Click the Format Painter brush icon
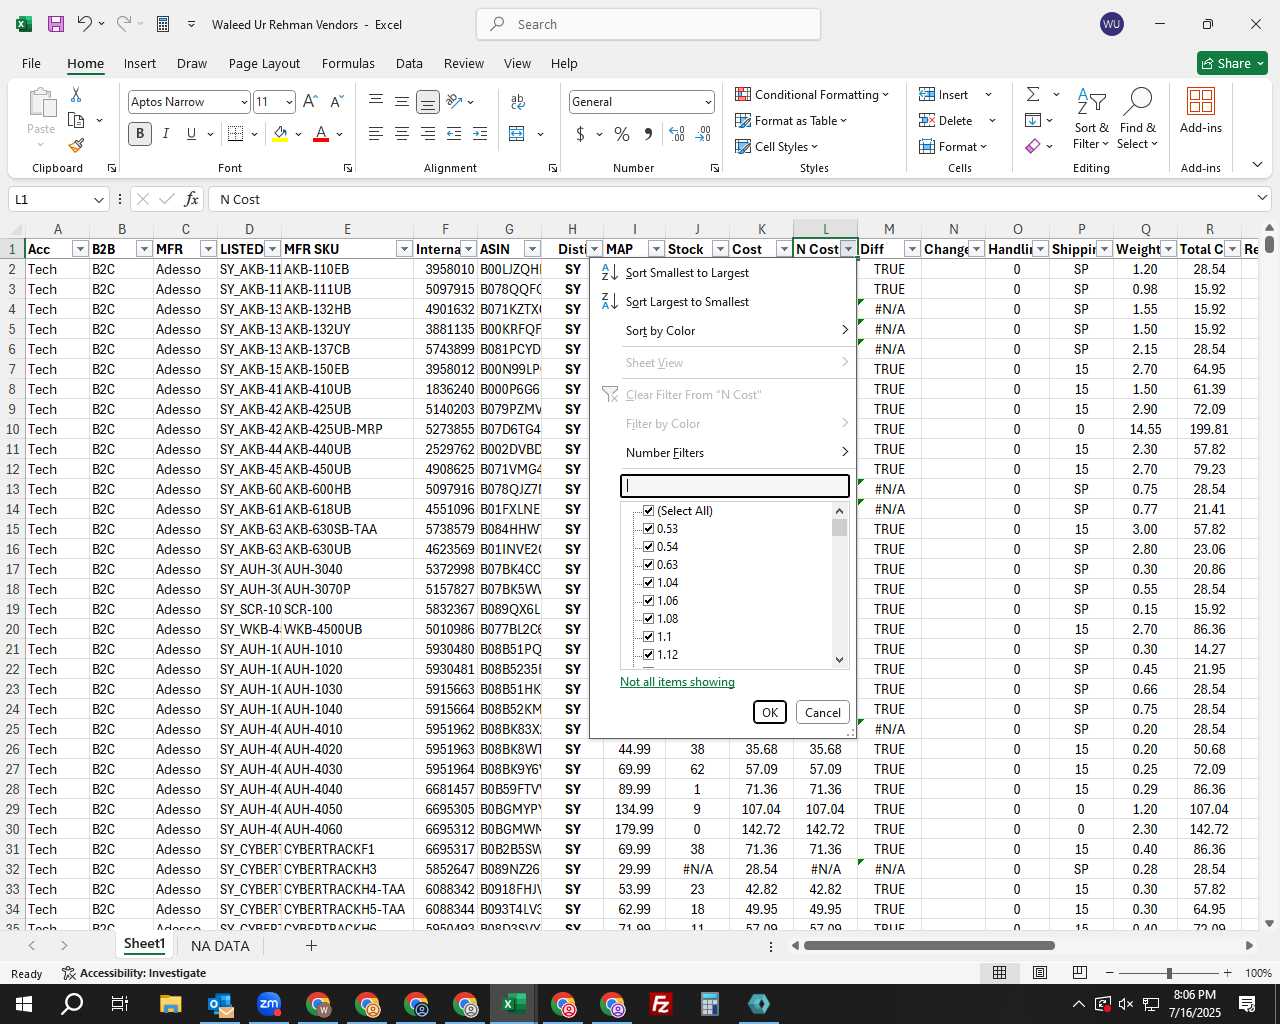1280x1024 pixels. (76, 145)
